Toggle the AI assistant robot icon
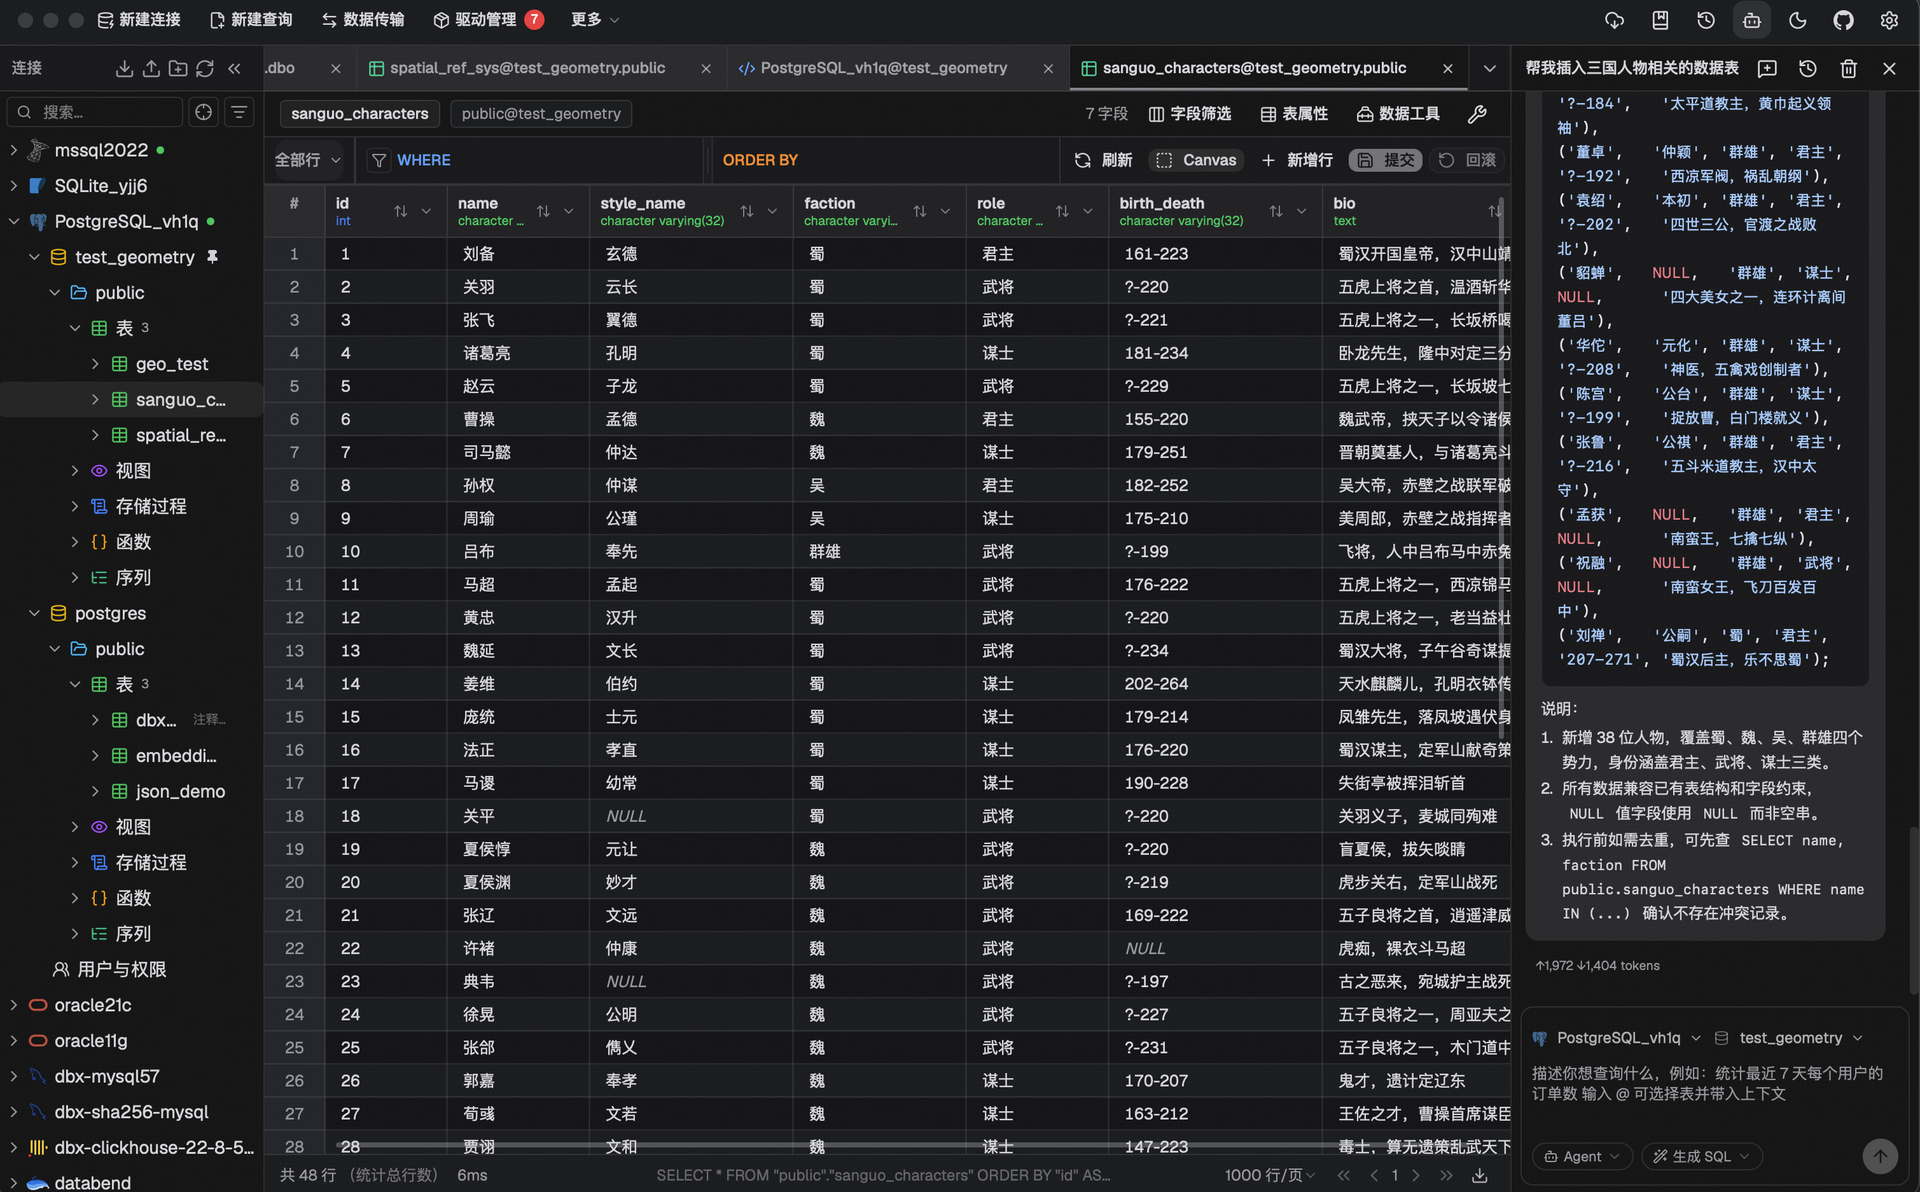1920x1192 pixels. (x=1752, y=20)
